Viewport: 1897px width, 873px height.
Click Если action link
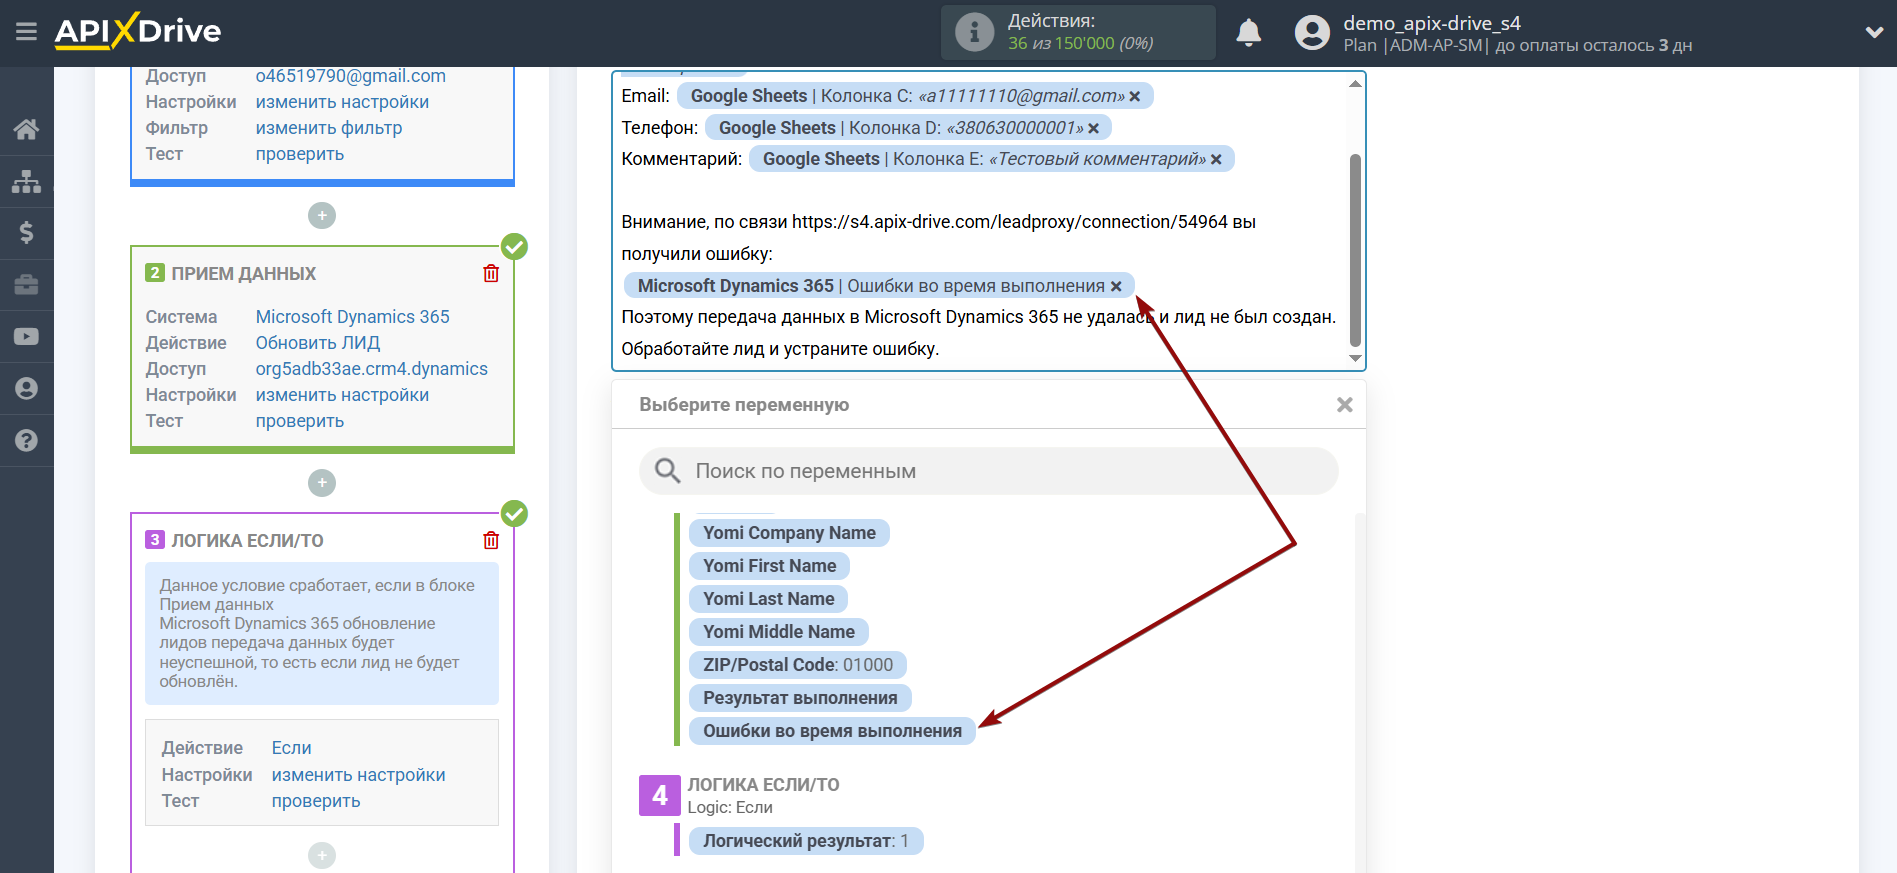pos(291,748)
